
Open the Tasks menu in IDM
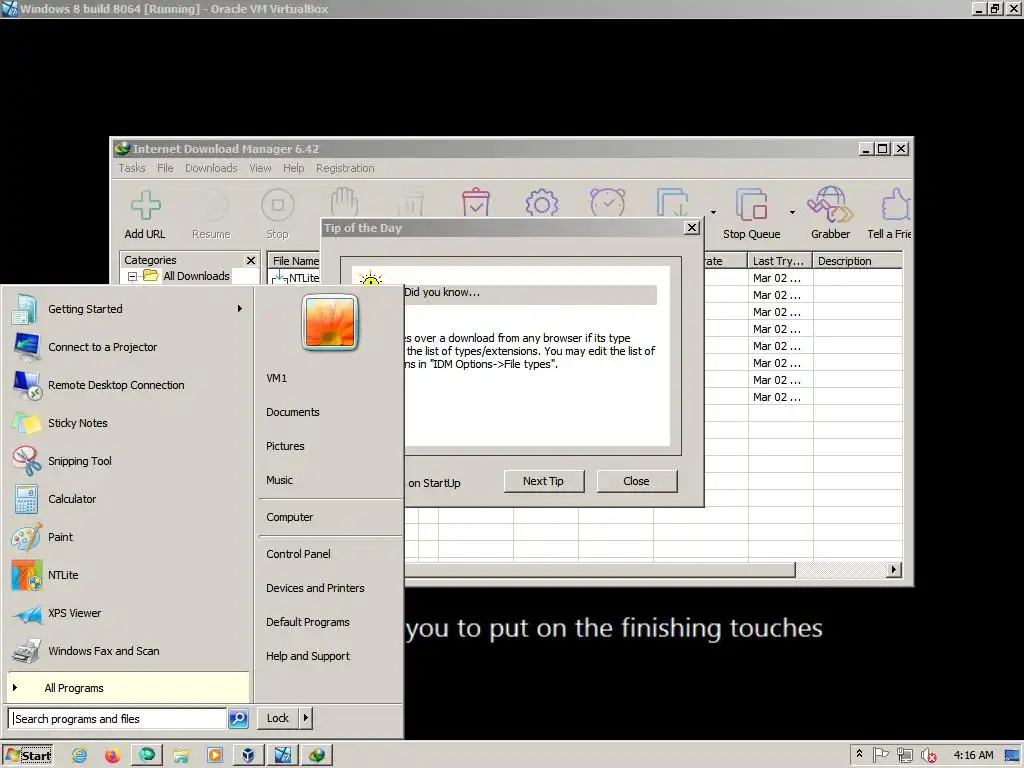[x=132, y=168]
